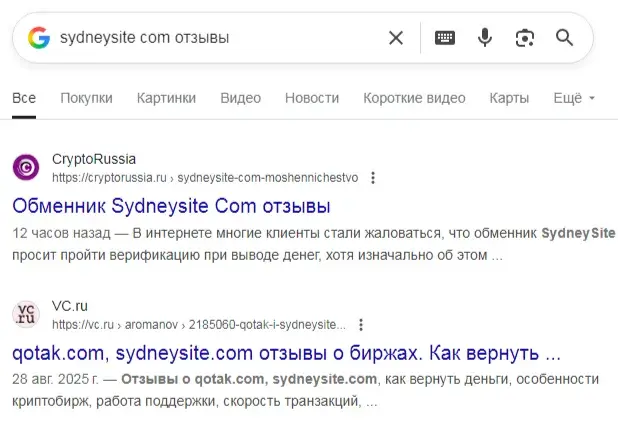618x429 pixels.
Task: Switch to the Картинки tab
Action: (x=166, y=98)
